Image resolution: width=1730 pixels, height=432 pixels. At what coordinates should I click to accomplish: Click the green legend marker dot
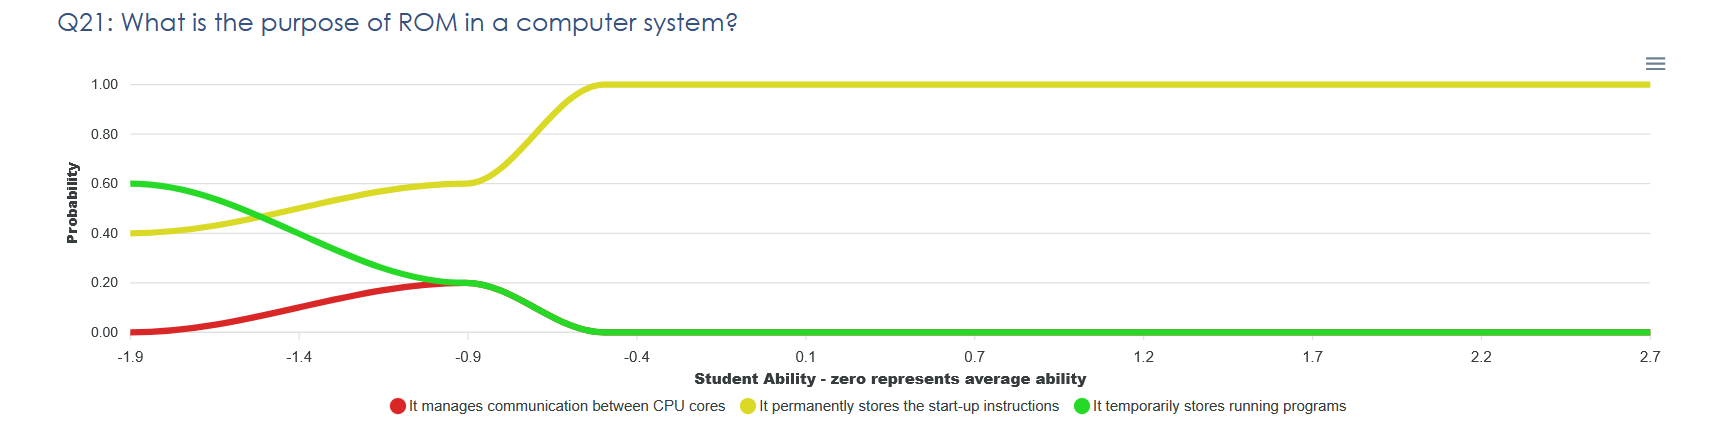coord(1081,406)
